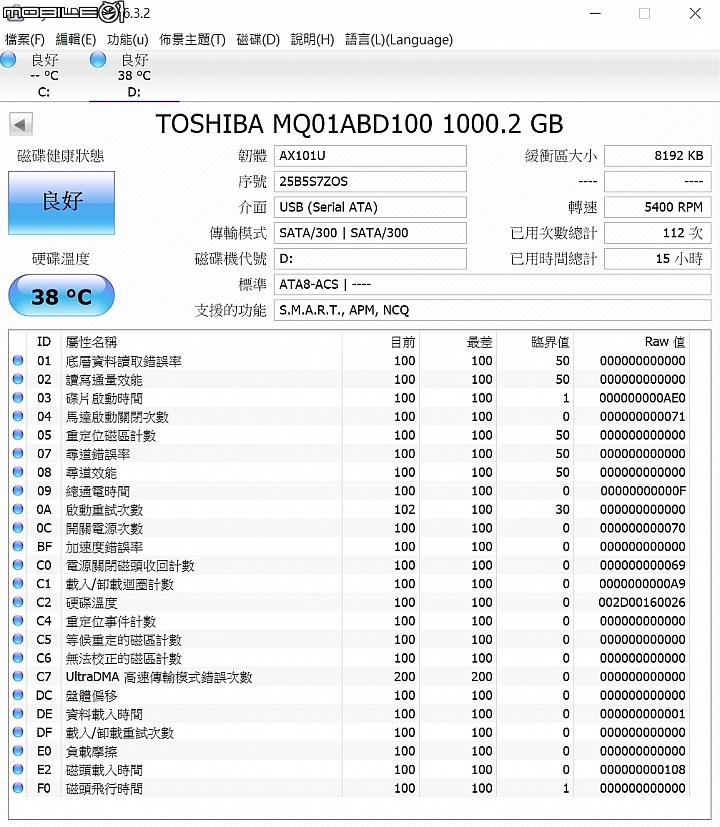
Task: Open the 語言(L)(Language) menu
Action: (x=399, y=40)
